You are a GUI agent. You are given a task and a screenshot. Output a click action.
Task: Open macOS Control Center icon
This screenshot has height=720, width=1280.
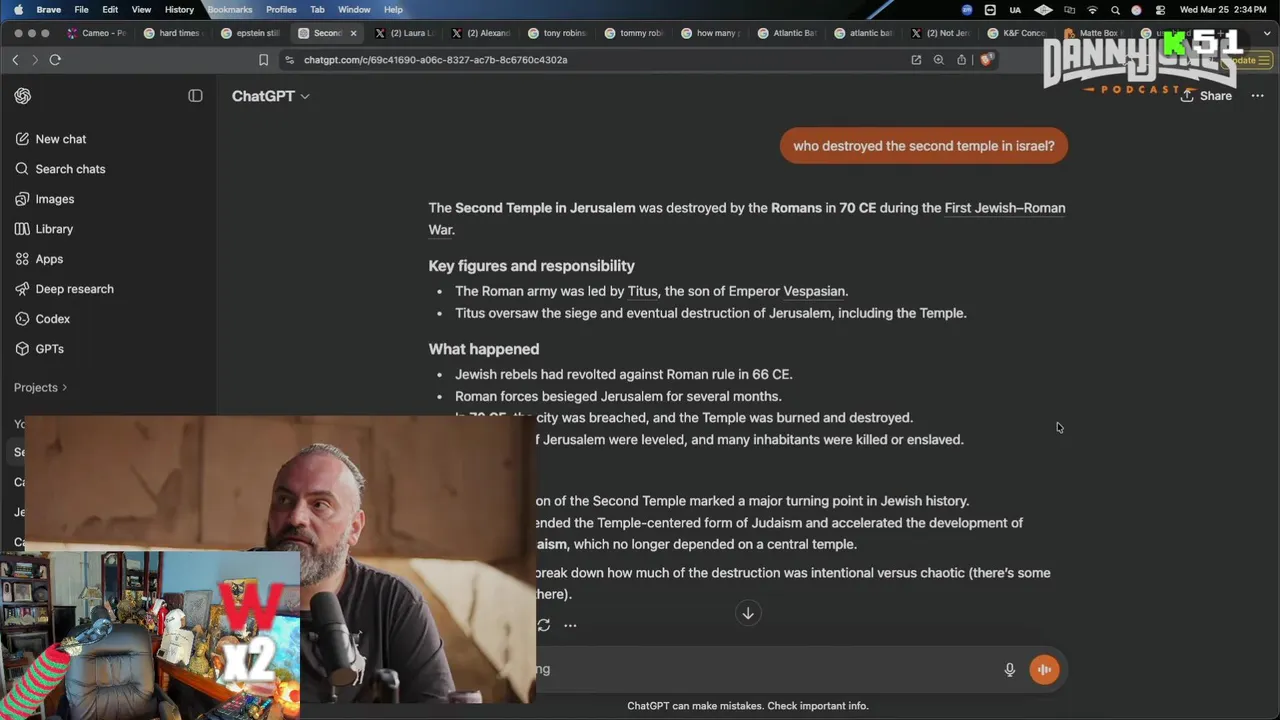click(1160, 10)
